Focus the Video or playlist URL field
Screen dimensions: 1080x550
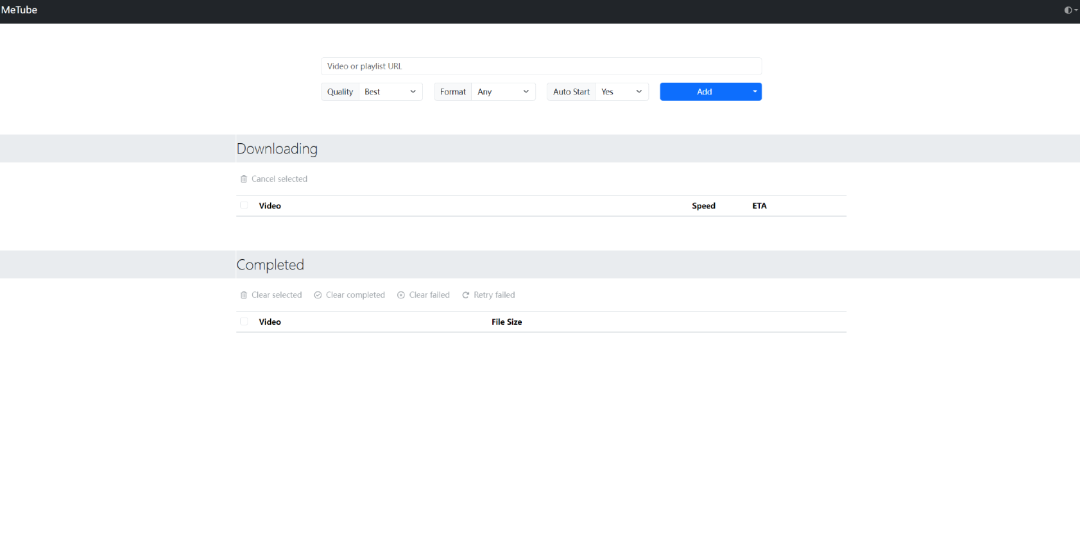541,66
